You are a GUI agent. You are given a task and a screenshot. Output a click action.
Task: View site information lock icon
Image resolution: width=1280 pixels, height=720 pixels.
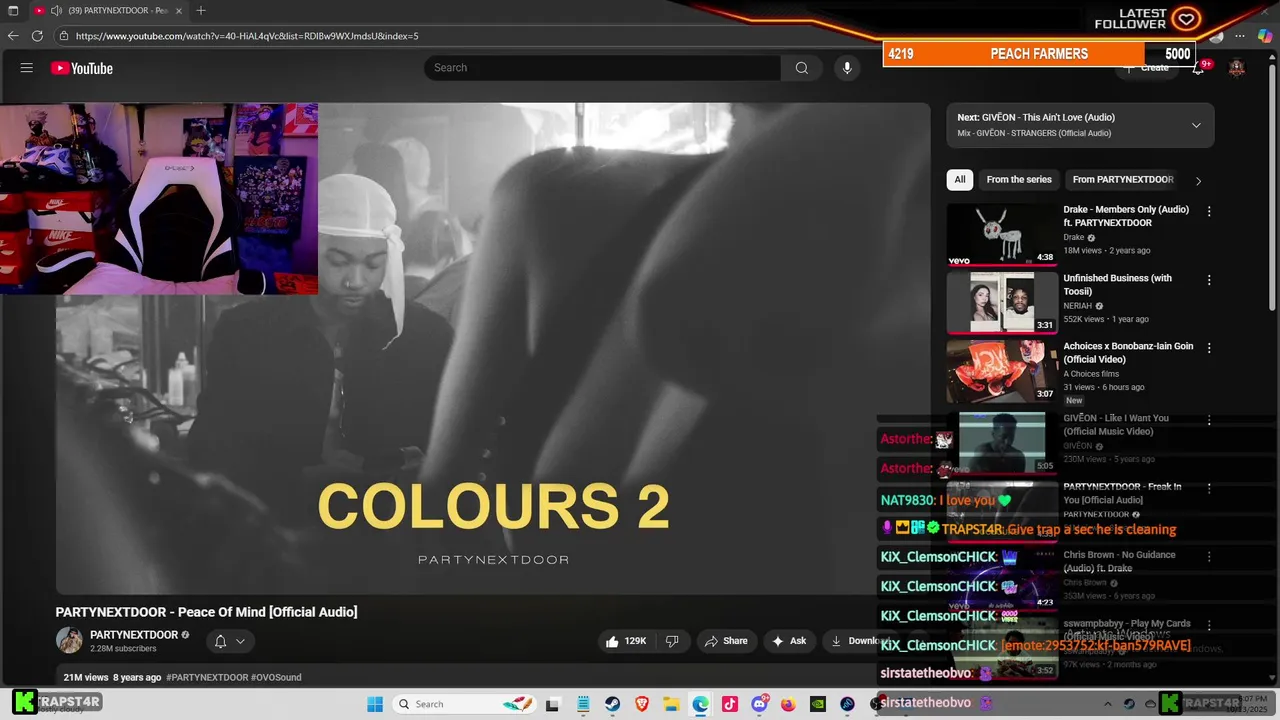coord(64,36)
